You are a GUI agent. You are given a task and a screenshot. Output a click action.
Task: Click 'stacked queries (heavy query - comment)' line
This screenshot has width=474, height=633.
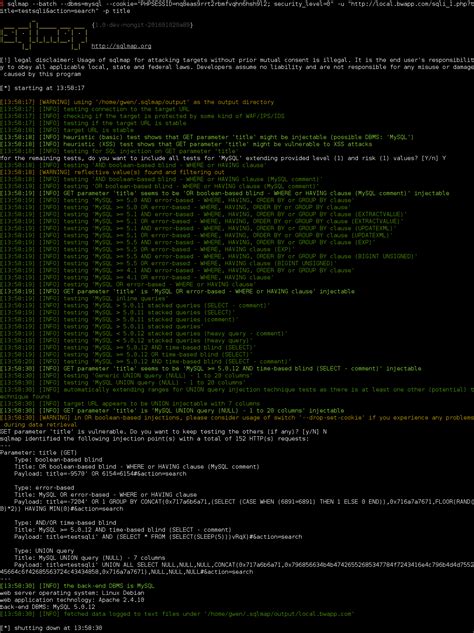pos(144,334)
